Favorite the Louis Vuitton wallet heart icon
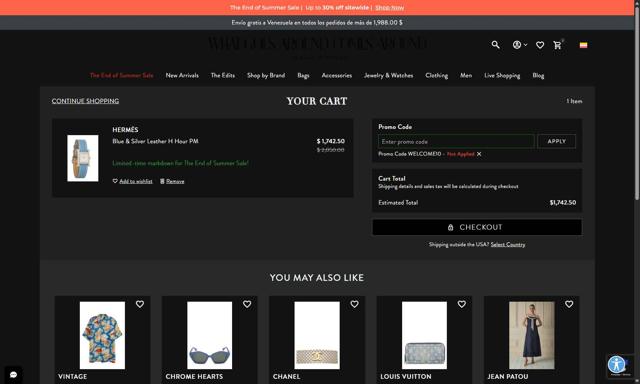This screenshot has width=640, height=384. point(462,304)
